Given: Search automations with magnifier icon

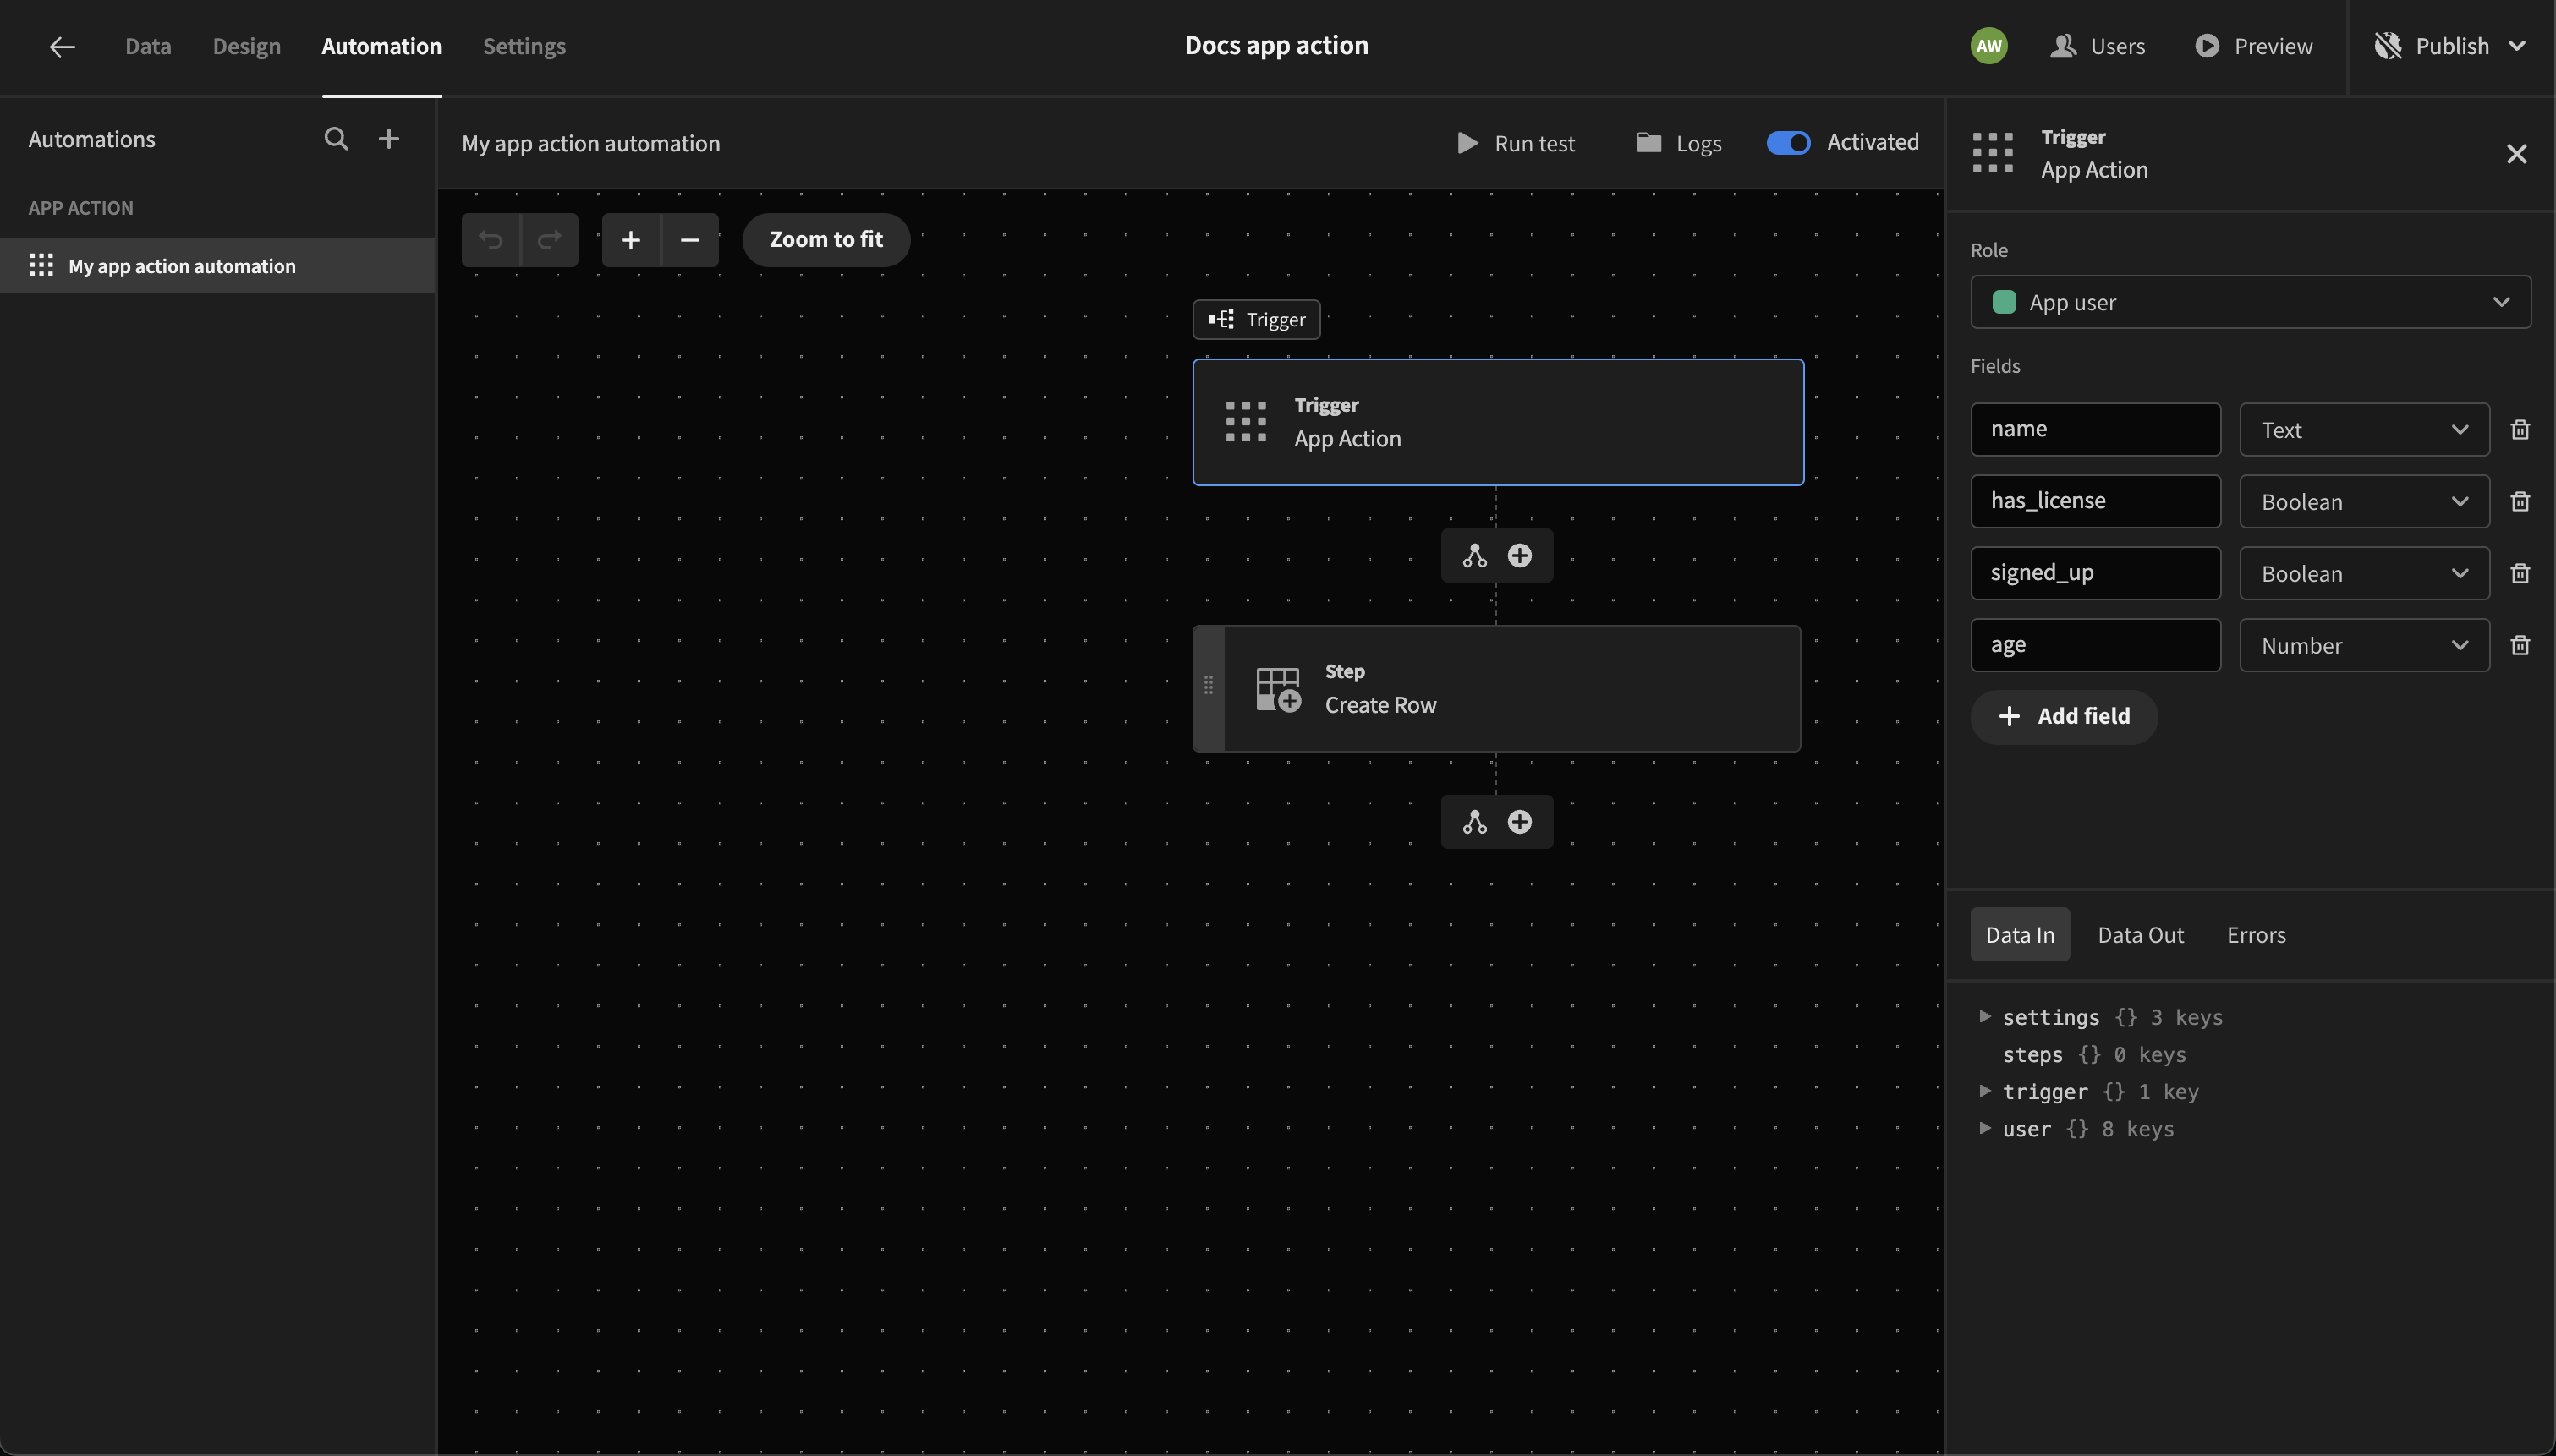Looking at the screenshot, I should tap(336, 139).
